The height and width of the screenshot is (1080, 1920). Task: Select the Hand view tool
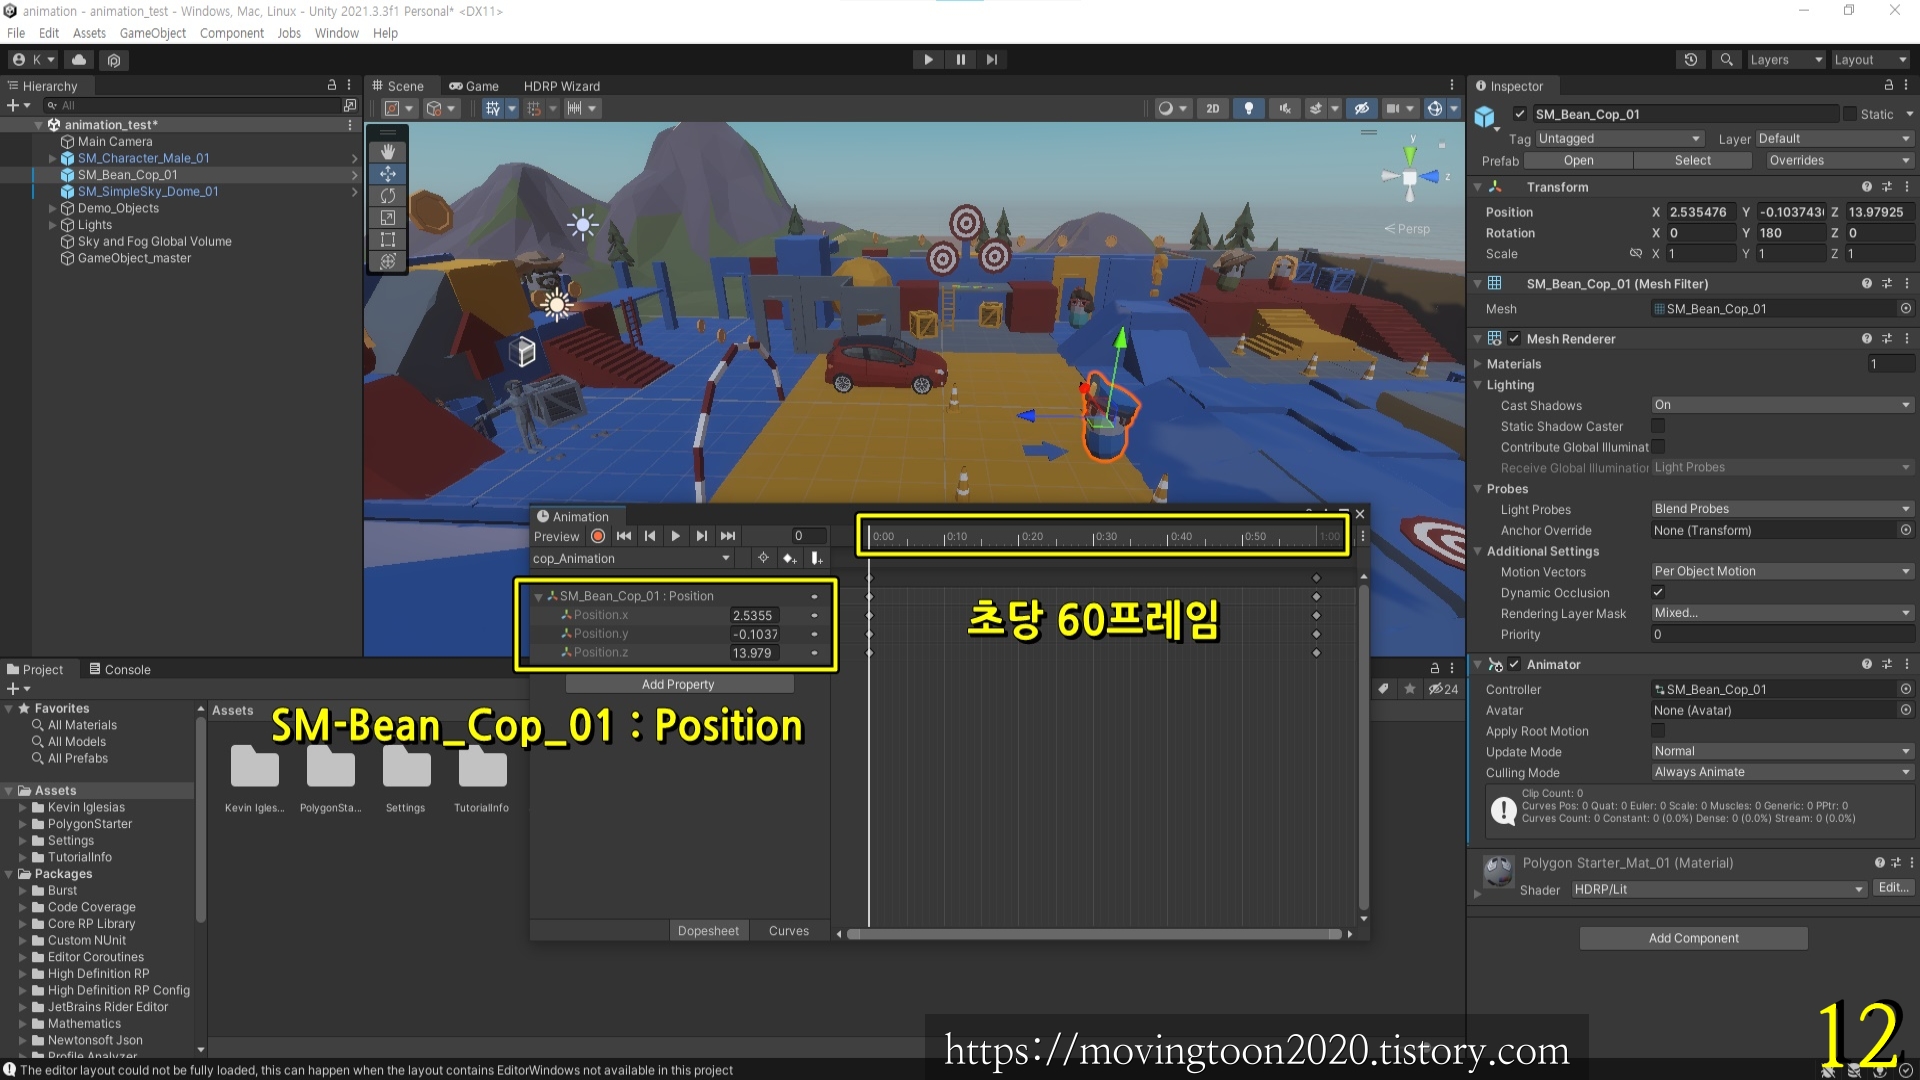(x=388, y=152)
